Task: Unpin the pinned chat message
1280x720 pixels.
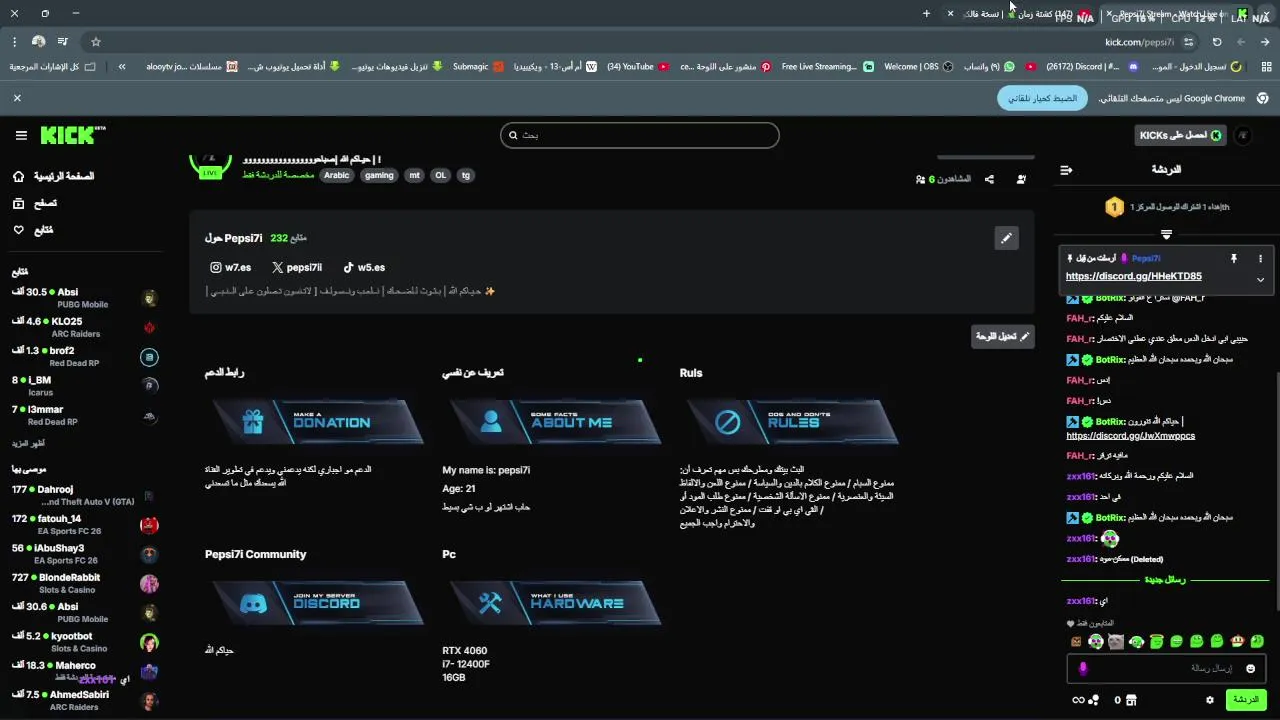Action: coord(1233,258)
